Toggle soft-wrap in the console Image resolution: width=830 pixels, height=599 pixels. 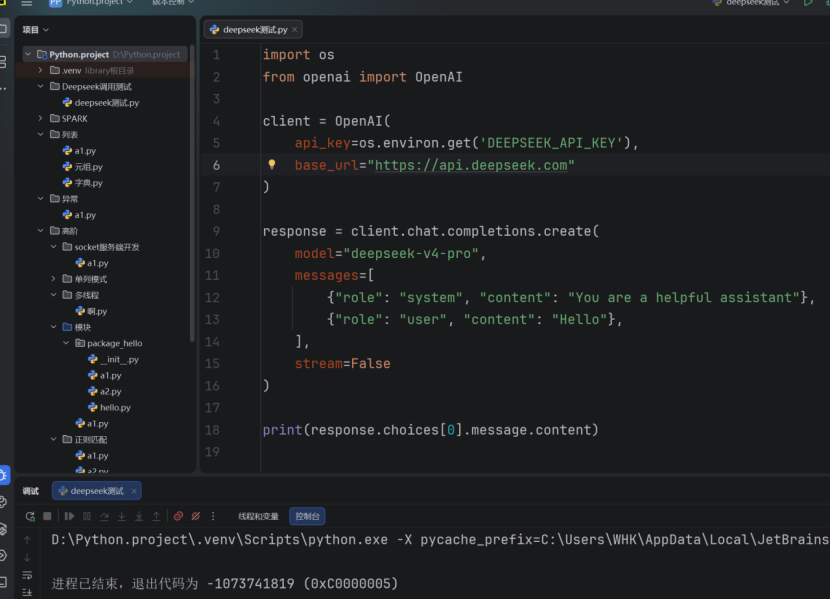click(x=27, y=575)
